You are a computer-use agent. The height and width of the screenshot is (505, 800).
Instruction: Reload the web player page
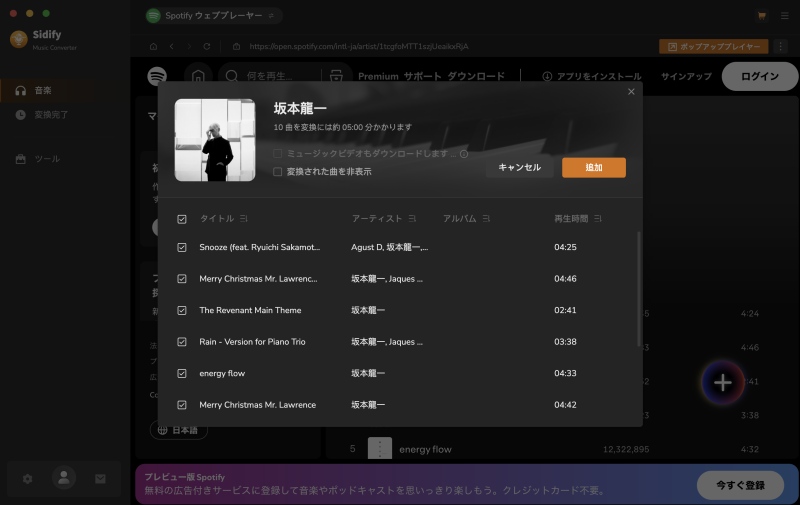coord(207,46)
